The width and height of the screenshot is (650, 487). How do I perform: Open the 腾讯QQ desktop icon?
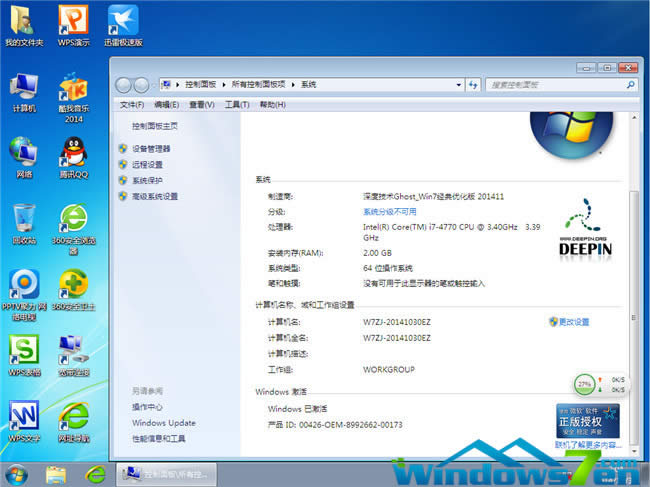(73, 154)
